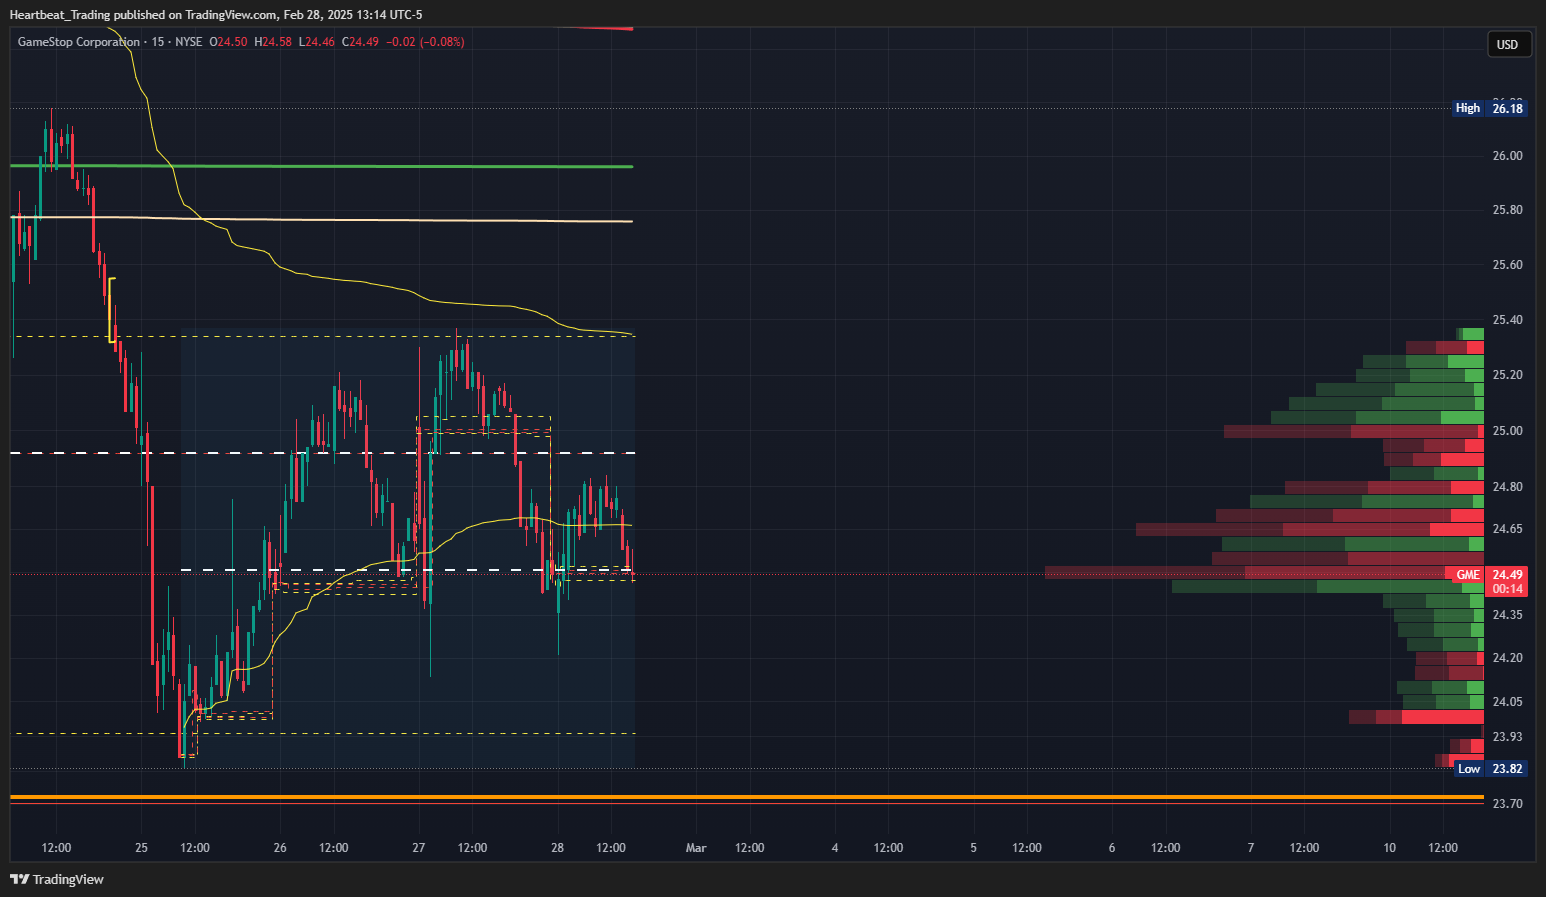Click the 28 date label on time axis

557,848
